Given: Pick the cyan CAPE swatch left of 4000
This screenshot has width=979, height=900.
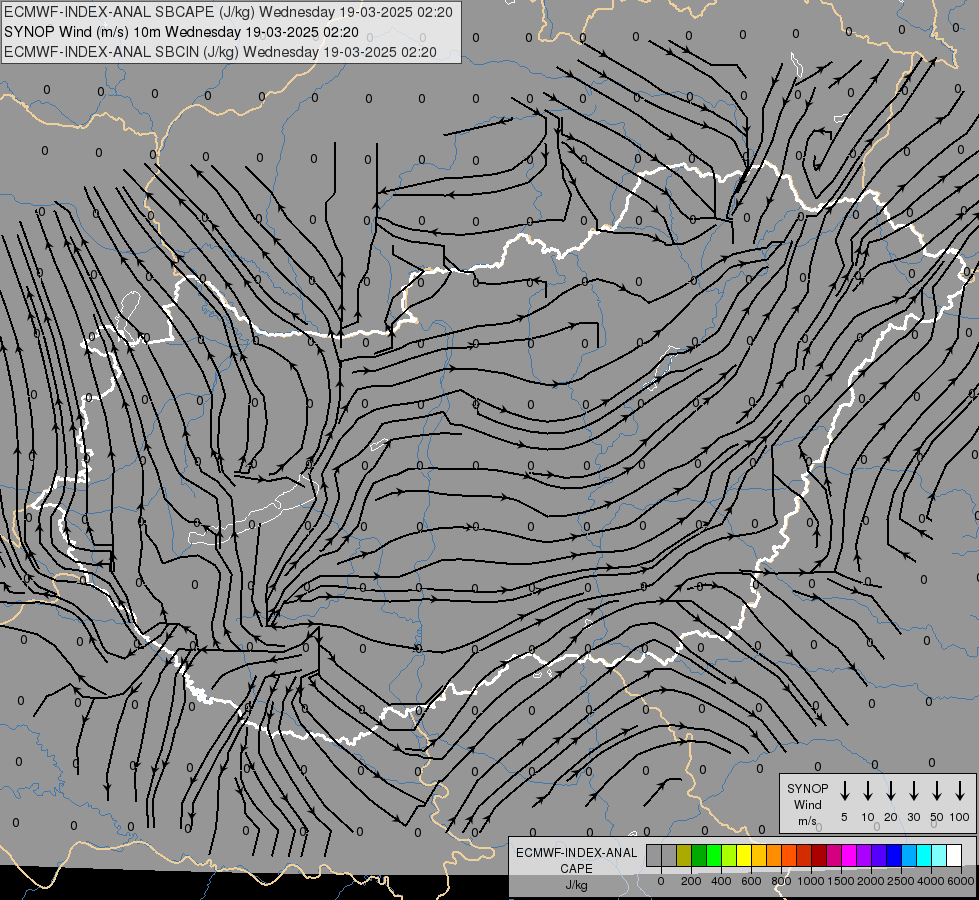Looking at the screenshot, I should pos(924,855).
